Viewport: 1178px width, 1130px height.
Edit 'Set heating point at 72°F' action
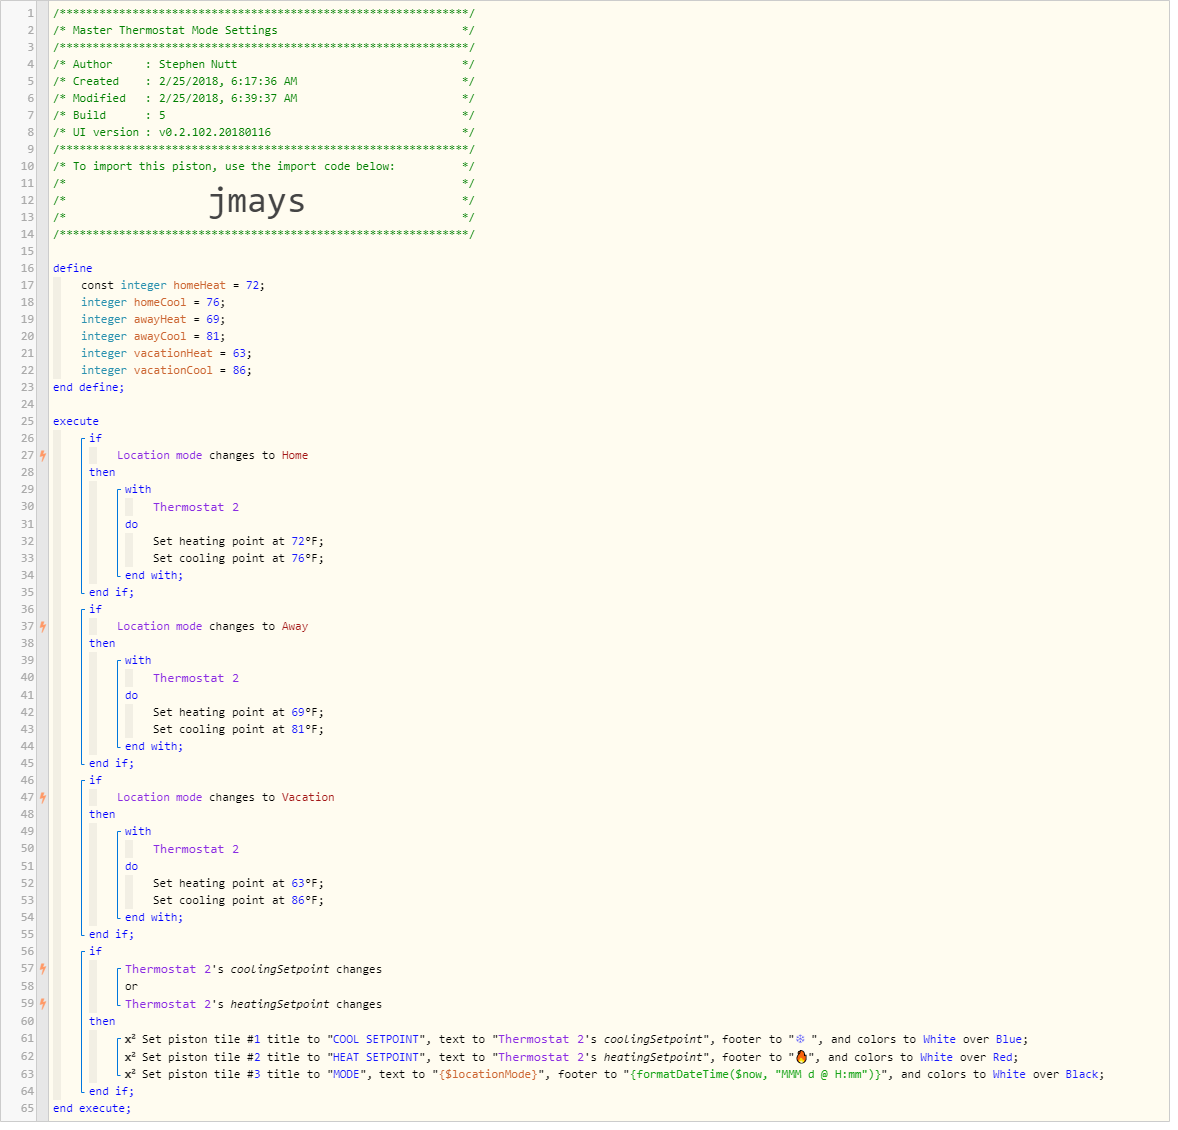coord(238,542)
